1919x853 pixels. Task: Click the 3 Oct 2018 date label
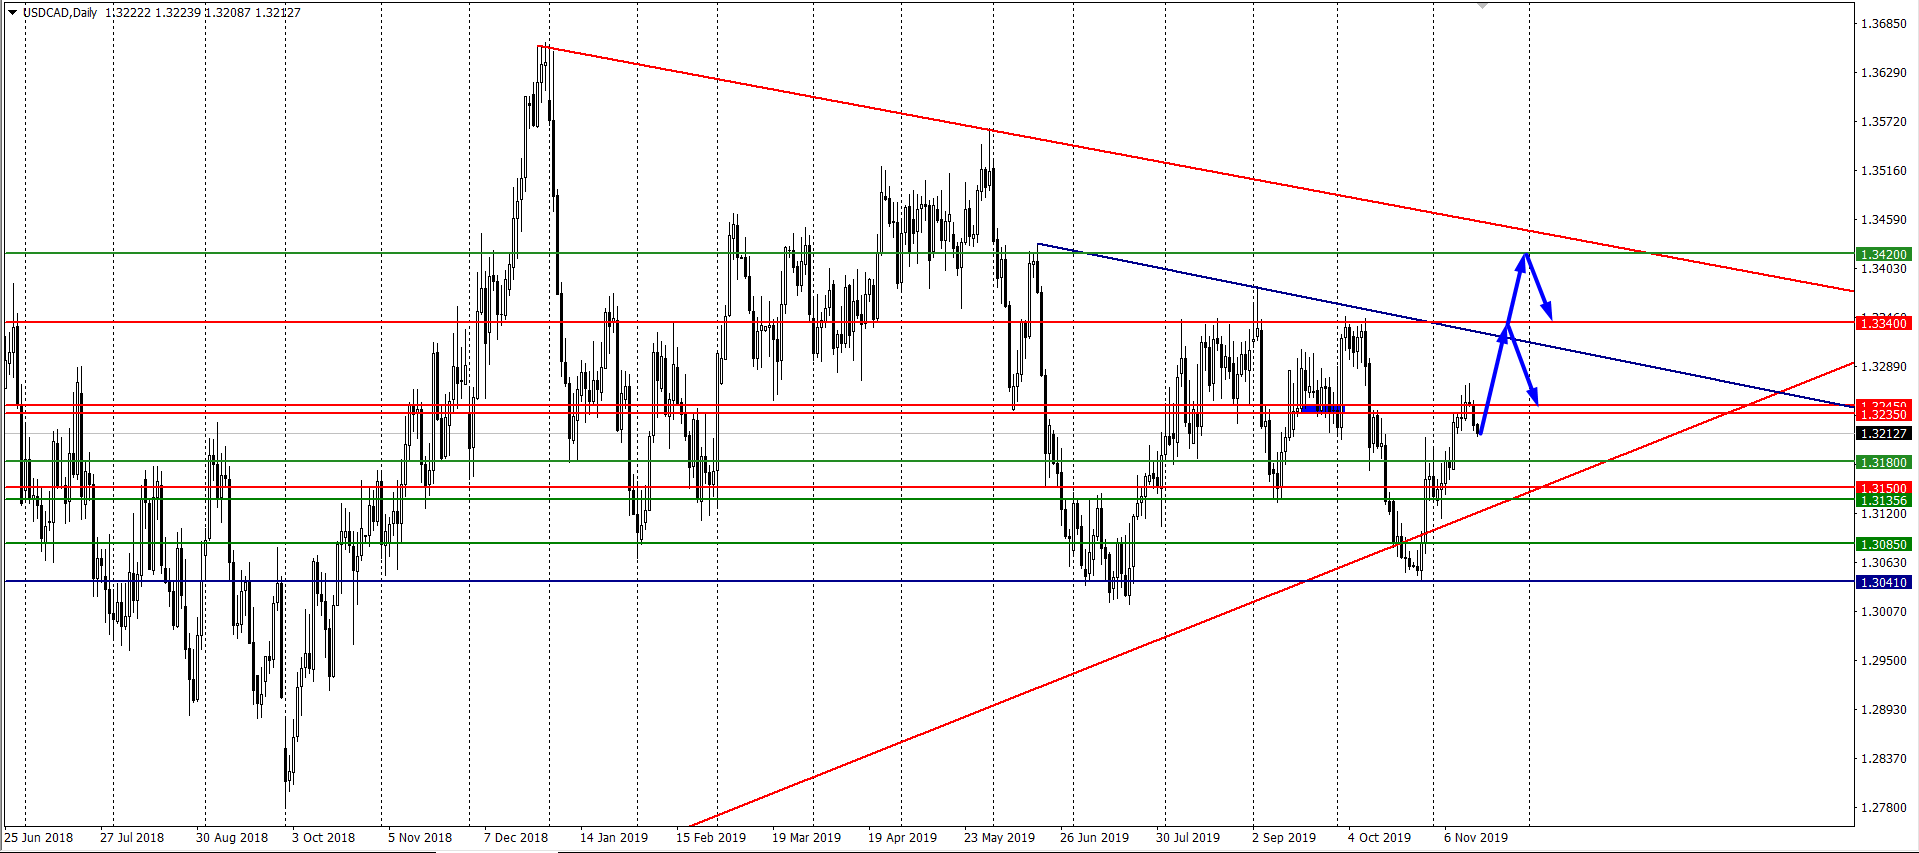tap(323, 837)
